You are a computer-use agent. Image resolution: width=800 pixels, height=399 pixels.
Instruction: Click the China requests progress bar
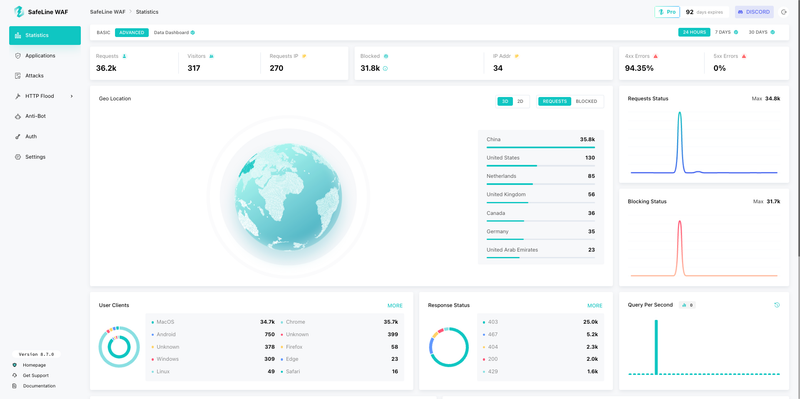click(x=541, y=147)
